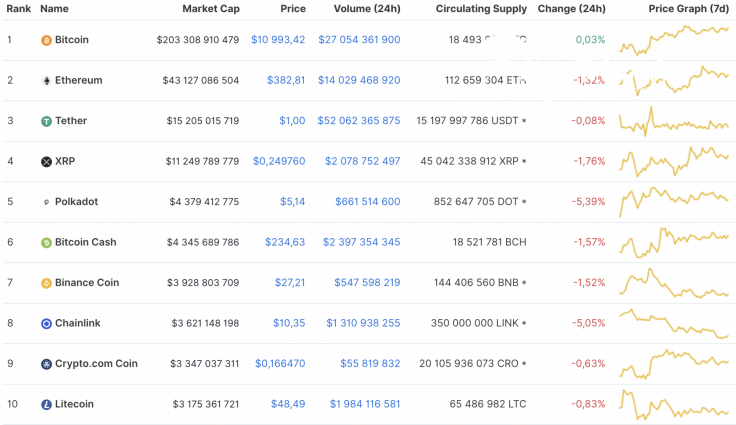Viewport: 736px width, 425px height.
Task: Click Tether volume $52 062 365 875
Action: (359, 121)
